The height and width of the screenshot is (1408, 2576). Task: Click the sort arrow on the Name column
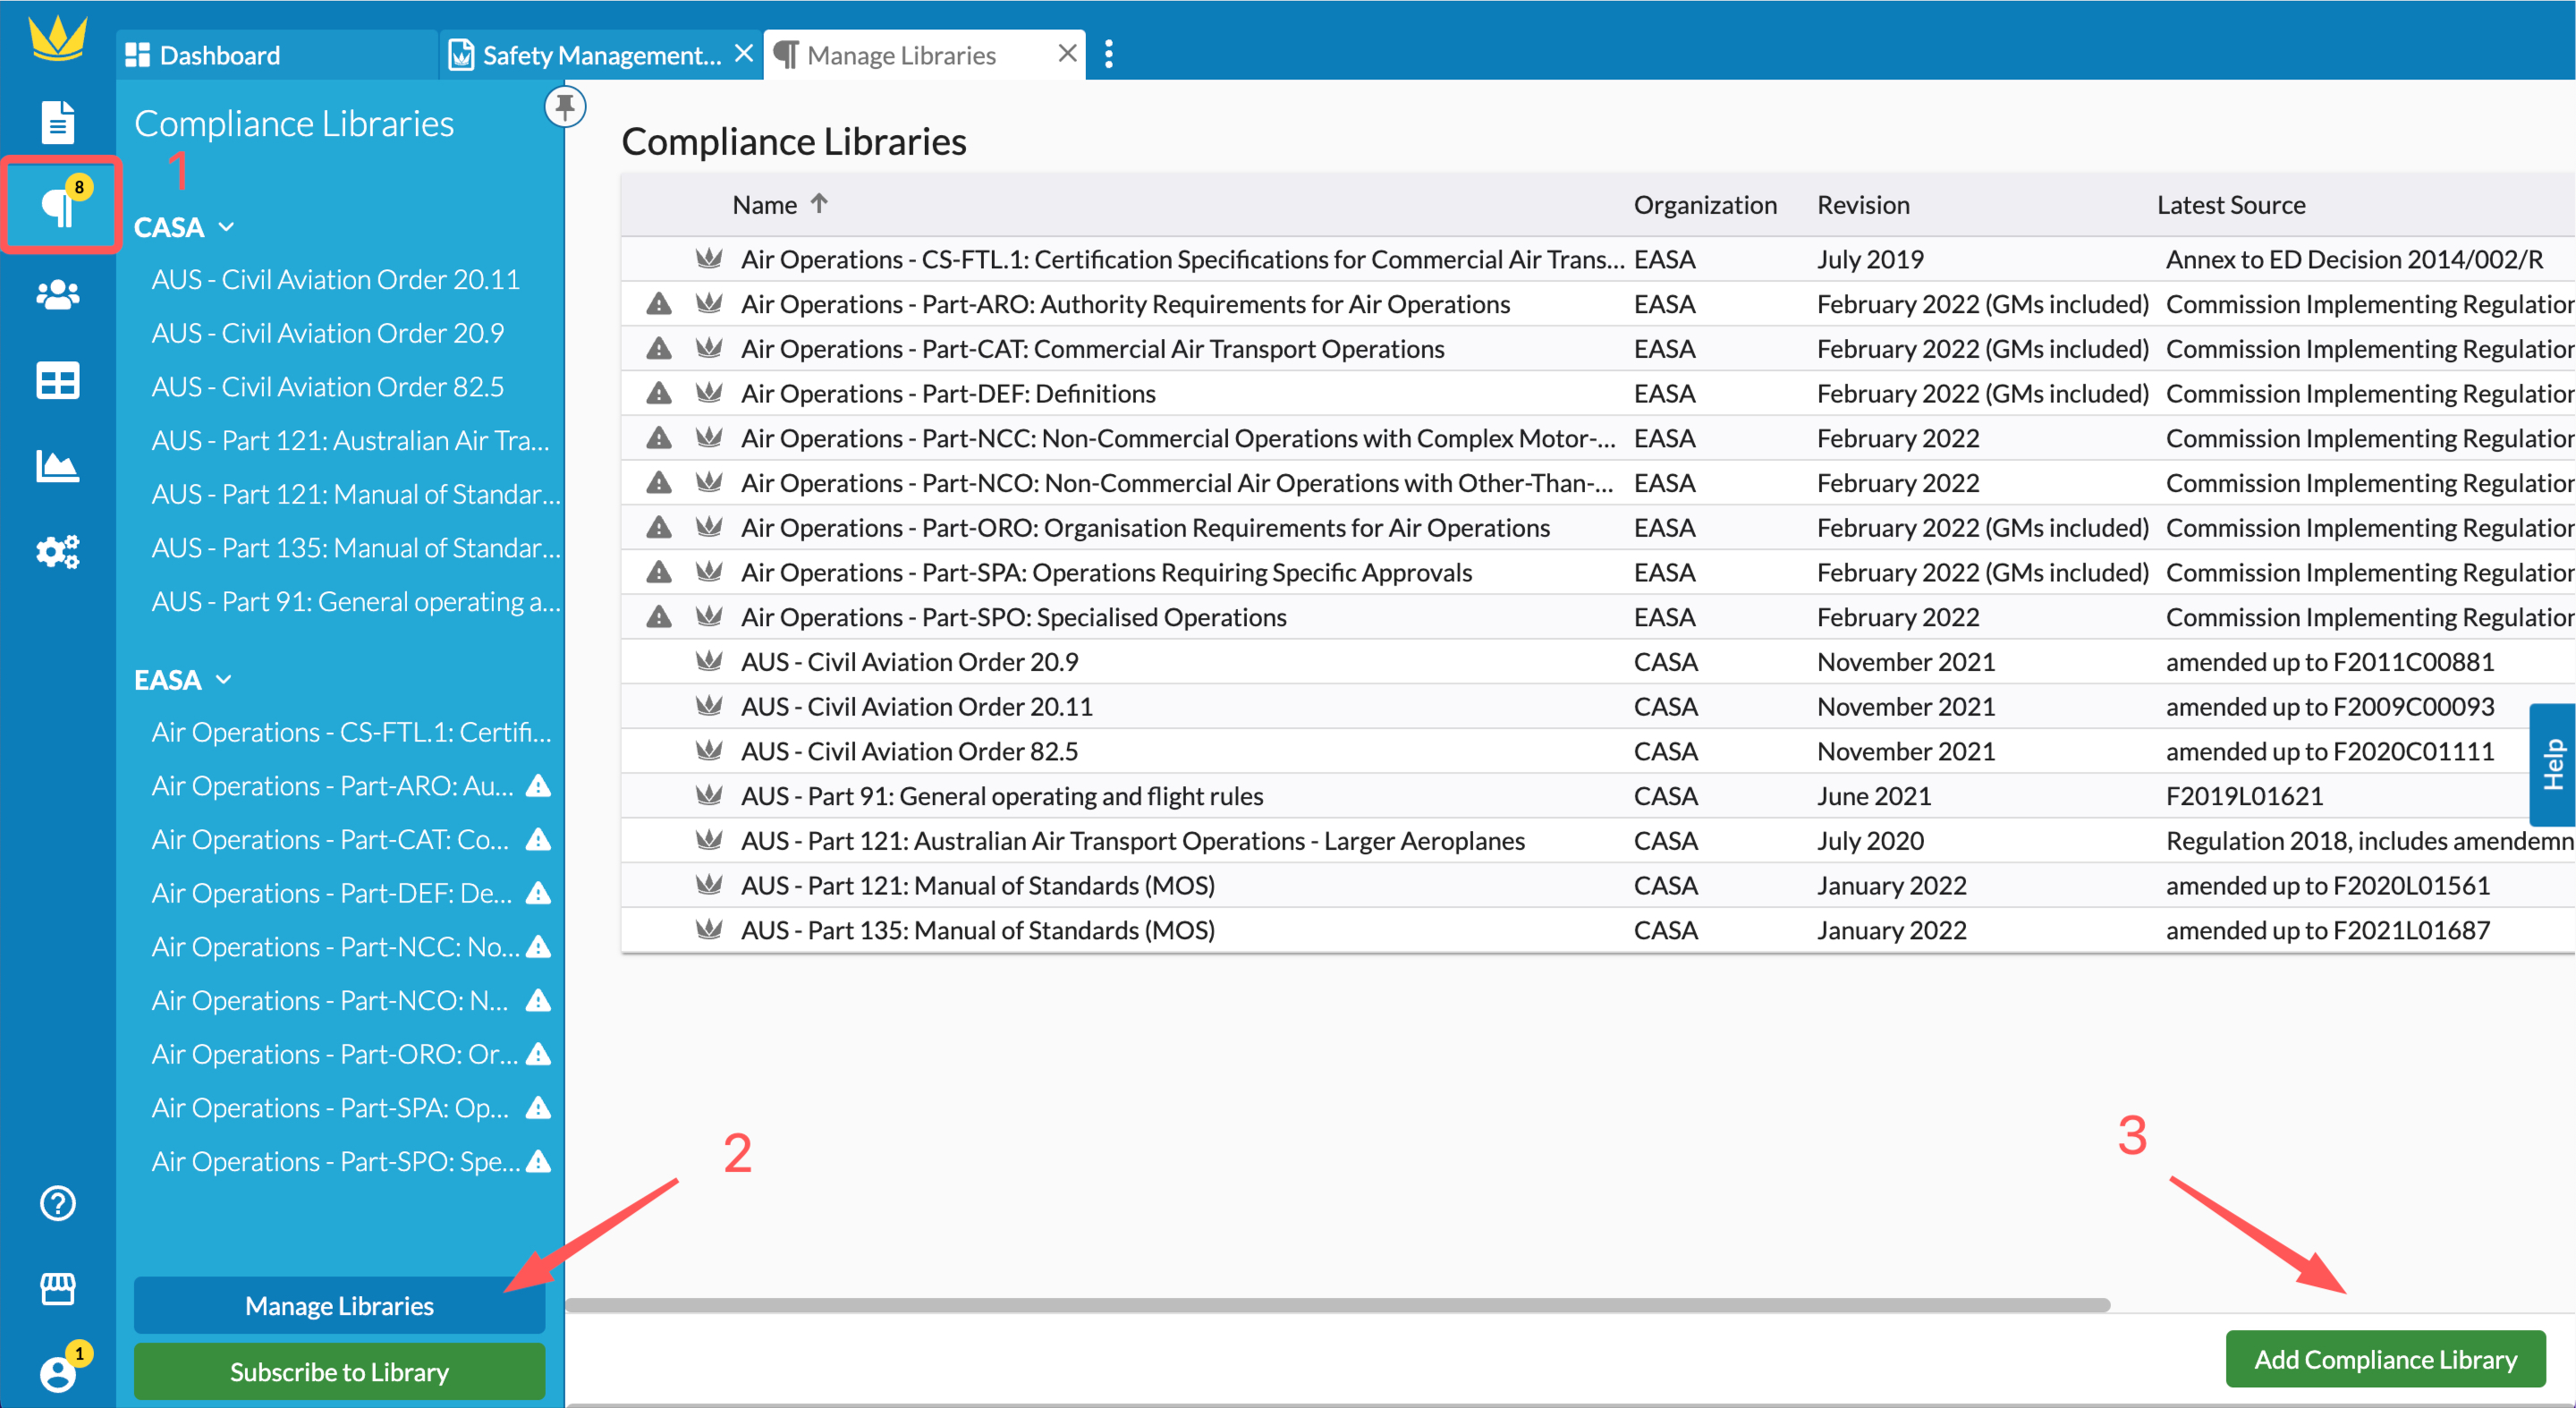pyautogui.click(x=819, y=204)
